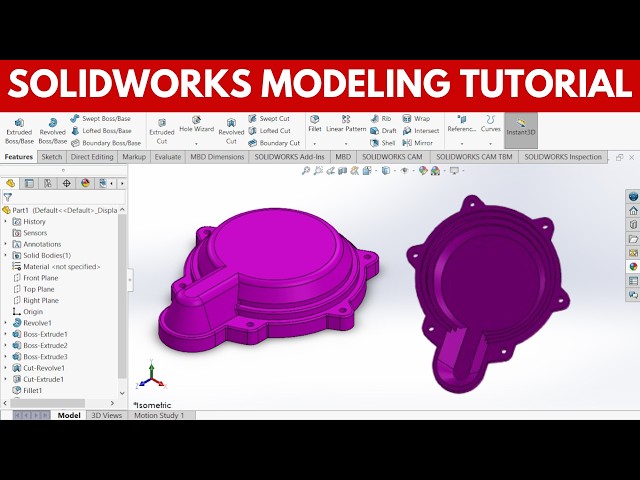640x480 pixels.
Task: Switch to the Evaluate tab
Action: coord(168,157)
